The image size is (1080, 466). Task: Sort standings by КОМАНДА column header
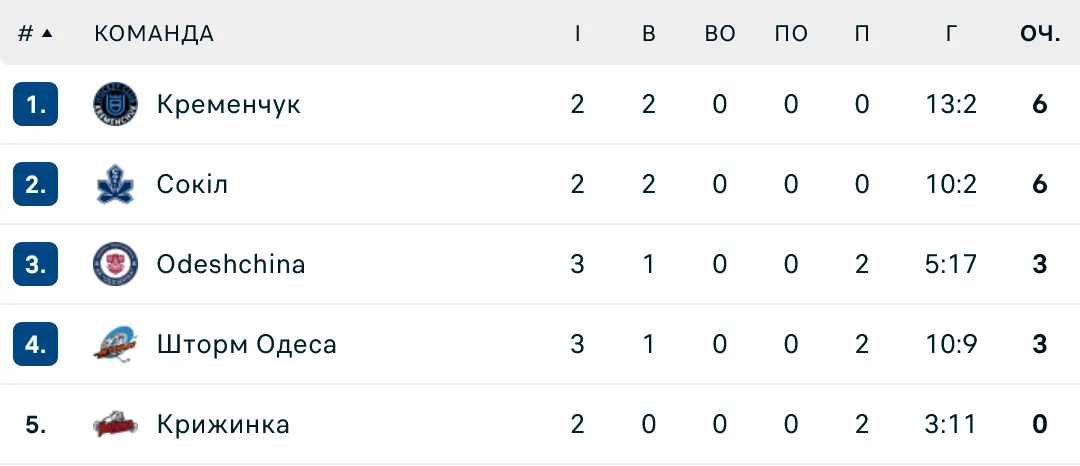point(154,33)
